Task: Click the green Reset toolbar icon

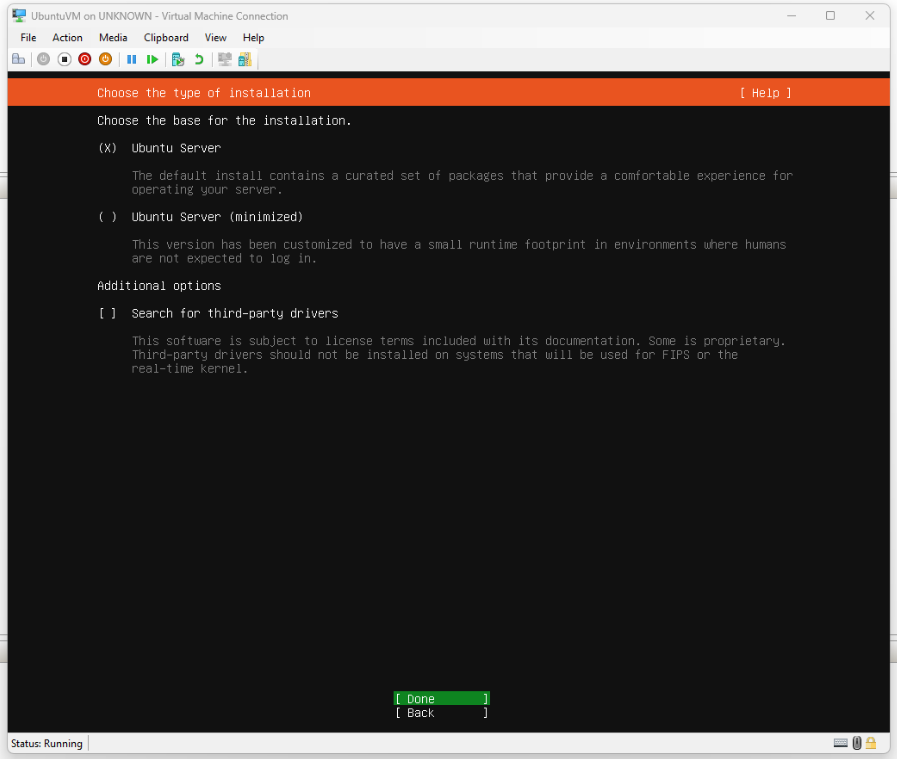Action: 152,59
